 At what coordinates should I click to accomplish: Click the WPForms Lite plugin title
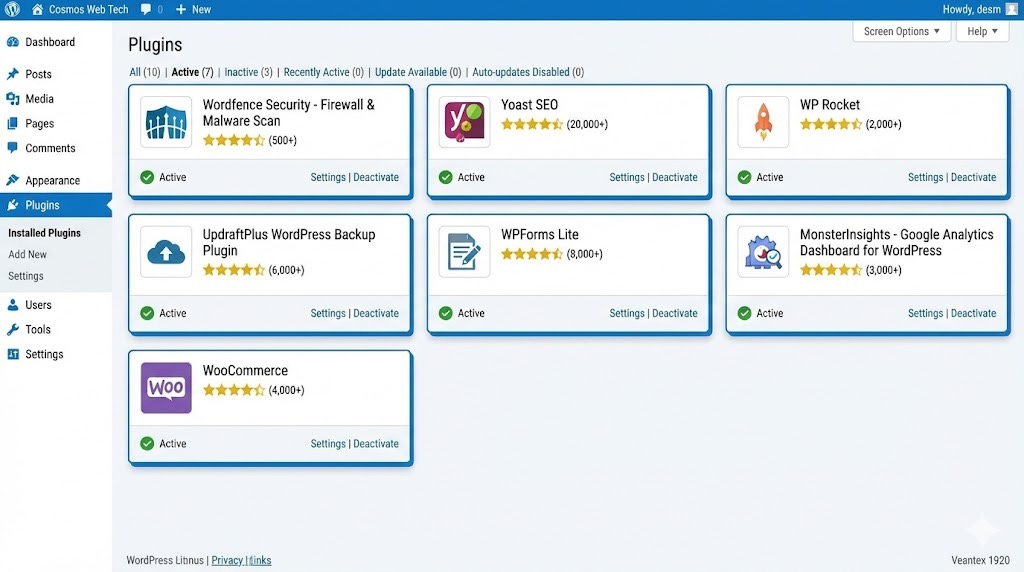pos(539,234)
